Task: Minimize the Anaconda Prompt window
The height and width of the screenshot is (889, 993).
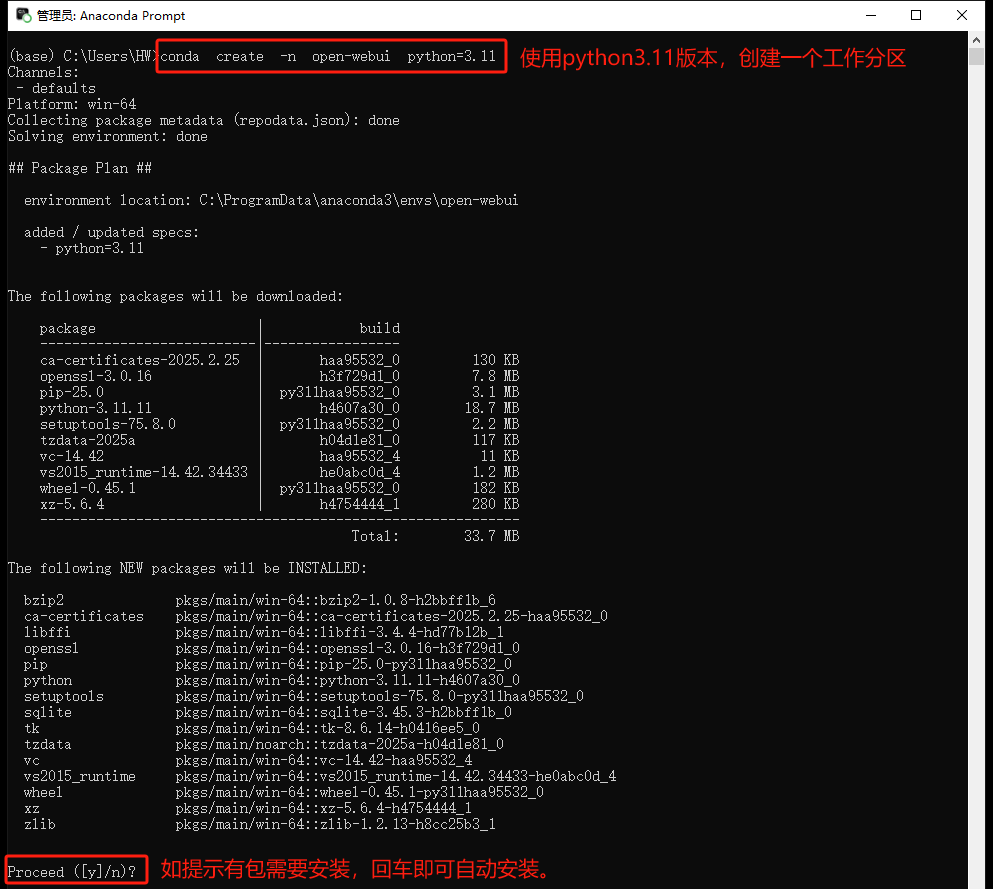Action: click(x=871, y=15)
